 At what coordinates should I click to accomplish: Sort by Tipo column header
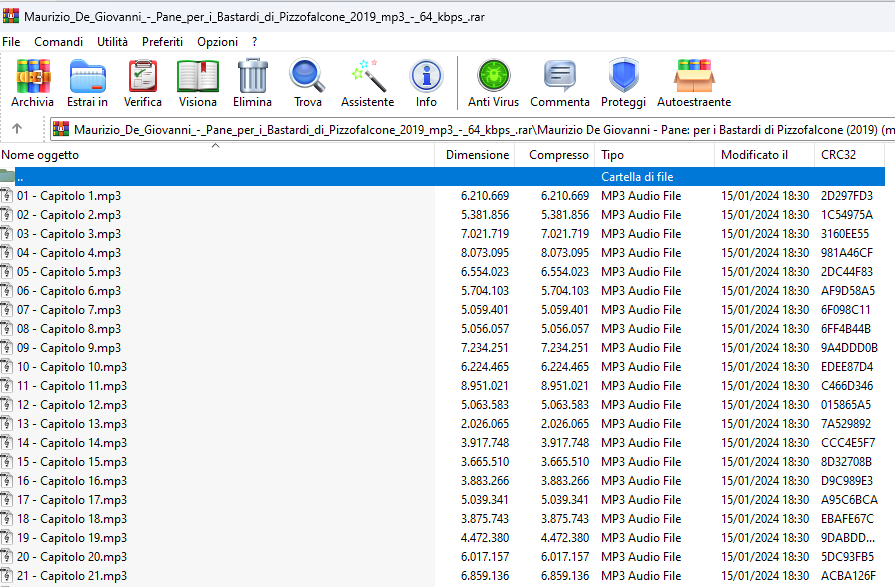654,155
